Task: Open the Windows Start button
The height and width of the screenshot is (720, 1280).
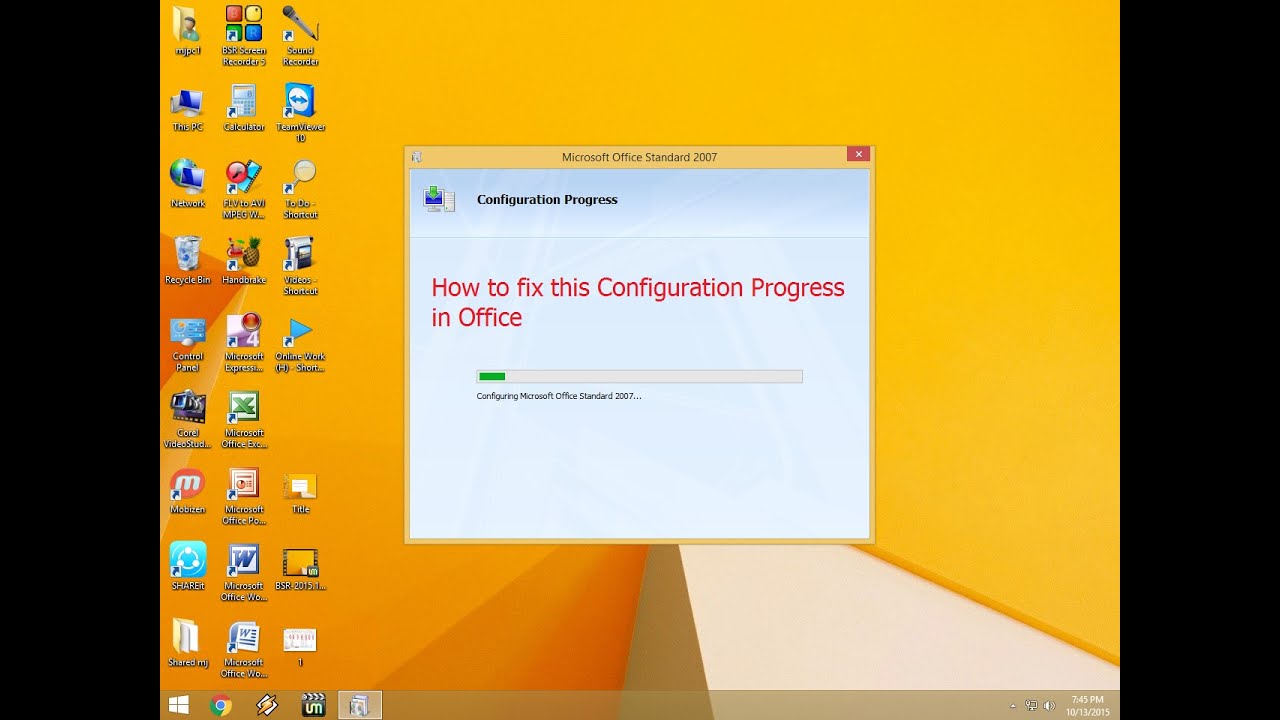Action: click(x=179, y=705)
